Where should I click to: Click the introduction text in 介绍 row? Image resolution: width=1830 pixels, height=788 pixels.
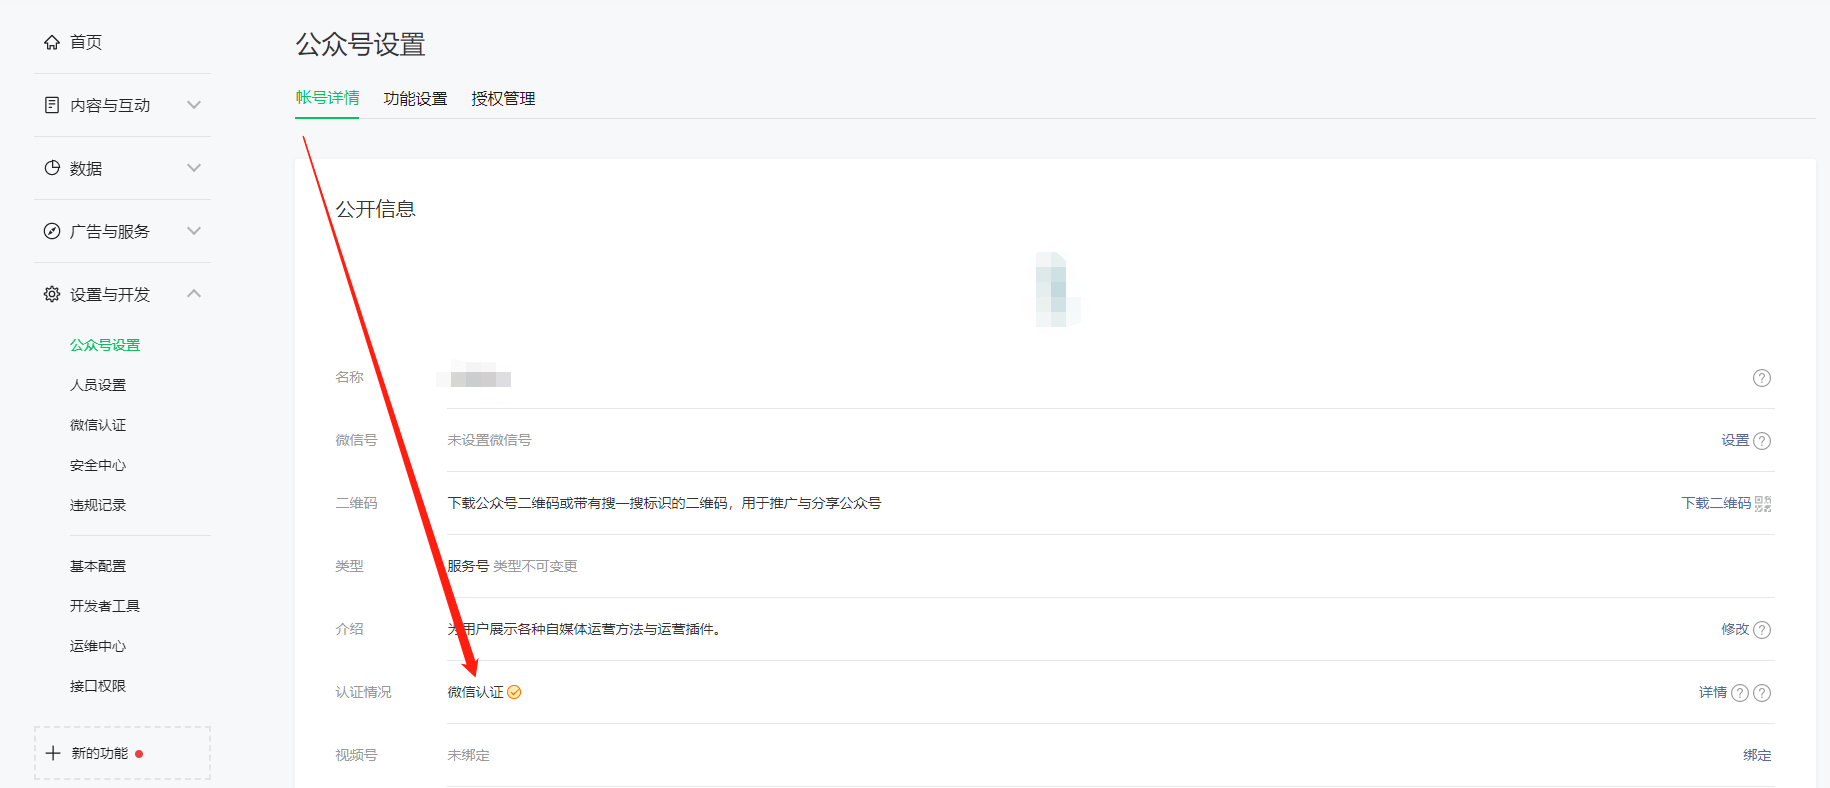585,629
